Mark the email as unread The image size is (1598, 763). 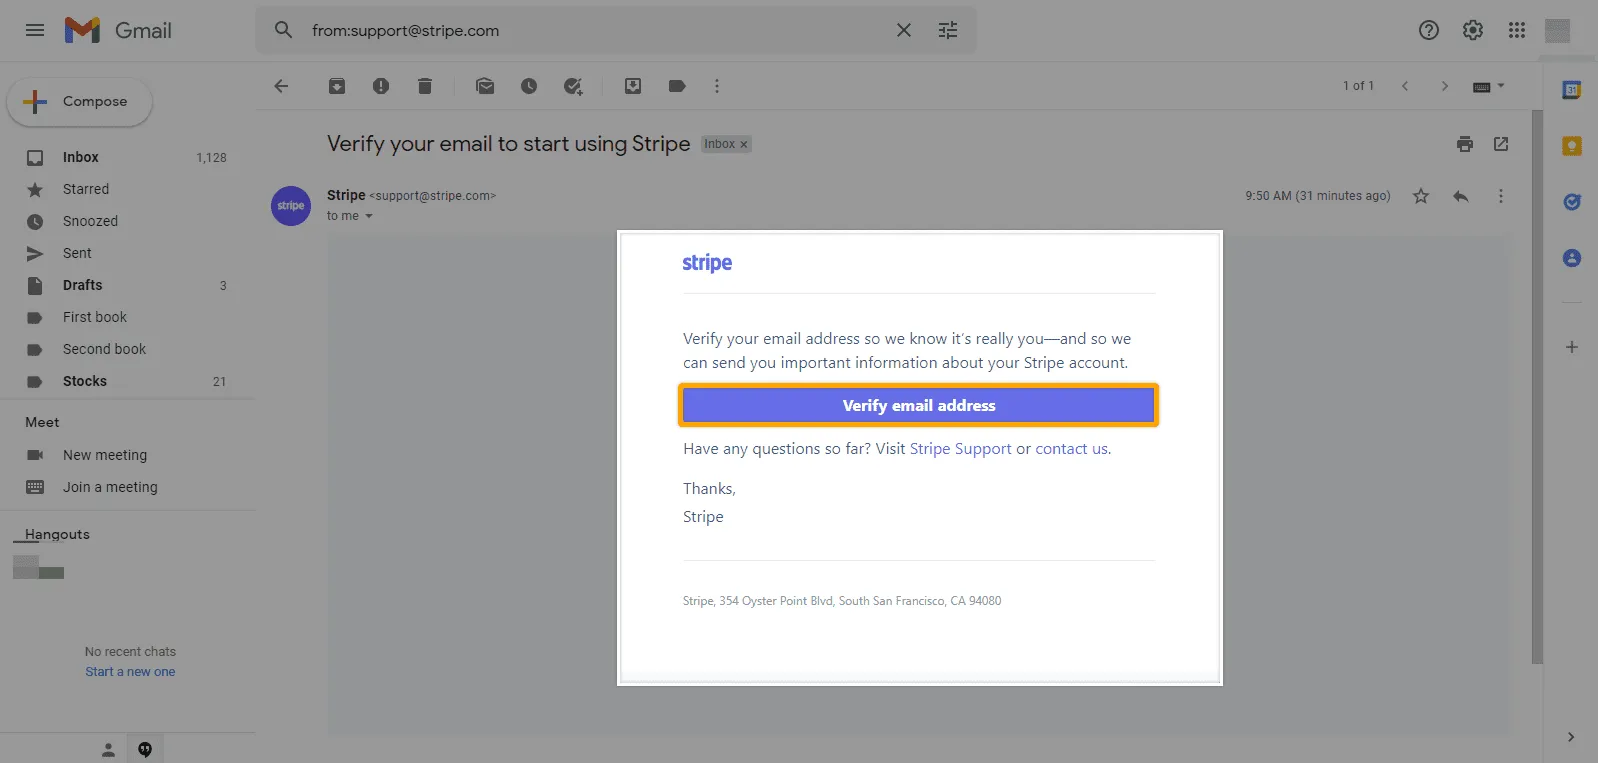coord(485,86)
